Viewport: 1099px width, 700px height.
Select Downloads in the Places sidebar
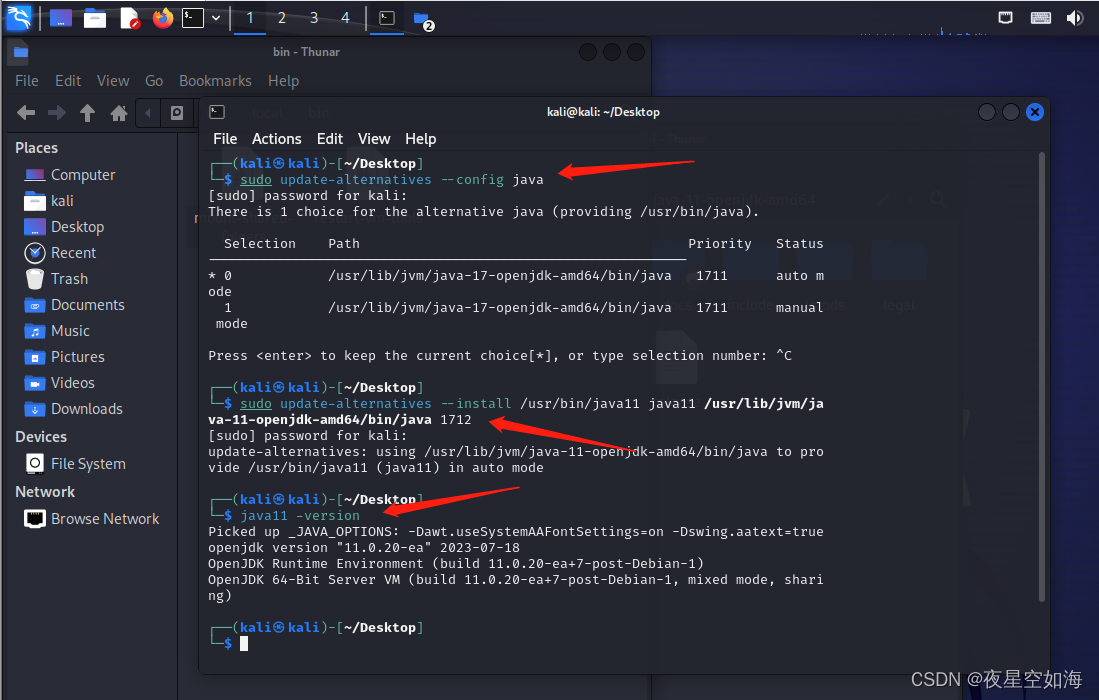point(84,408)
